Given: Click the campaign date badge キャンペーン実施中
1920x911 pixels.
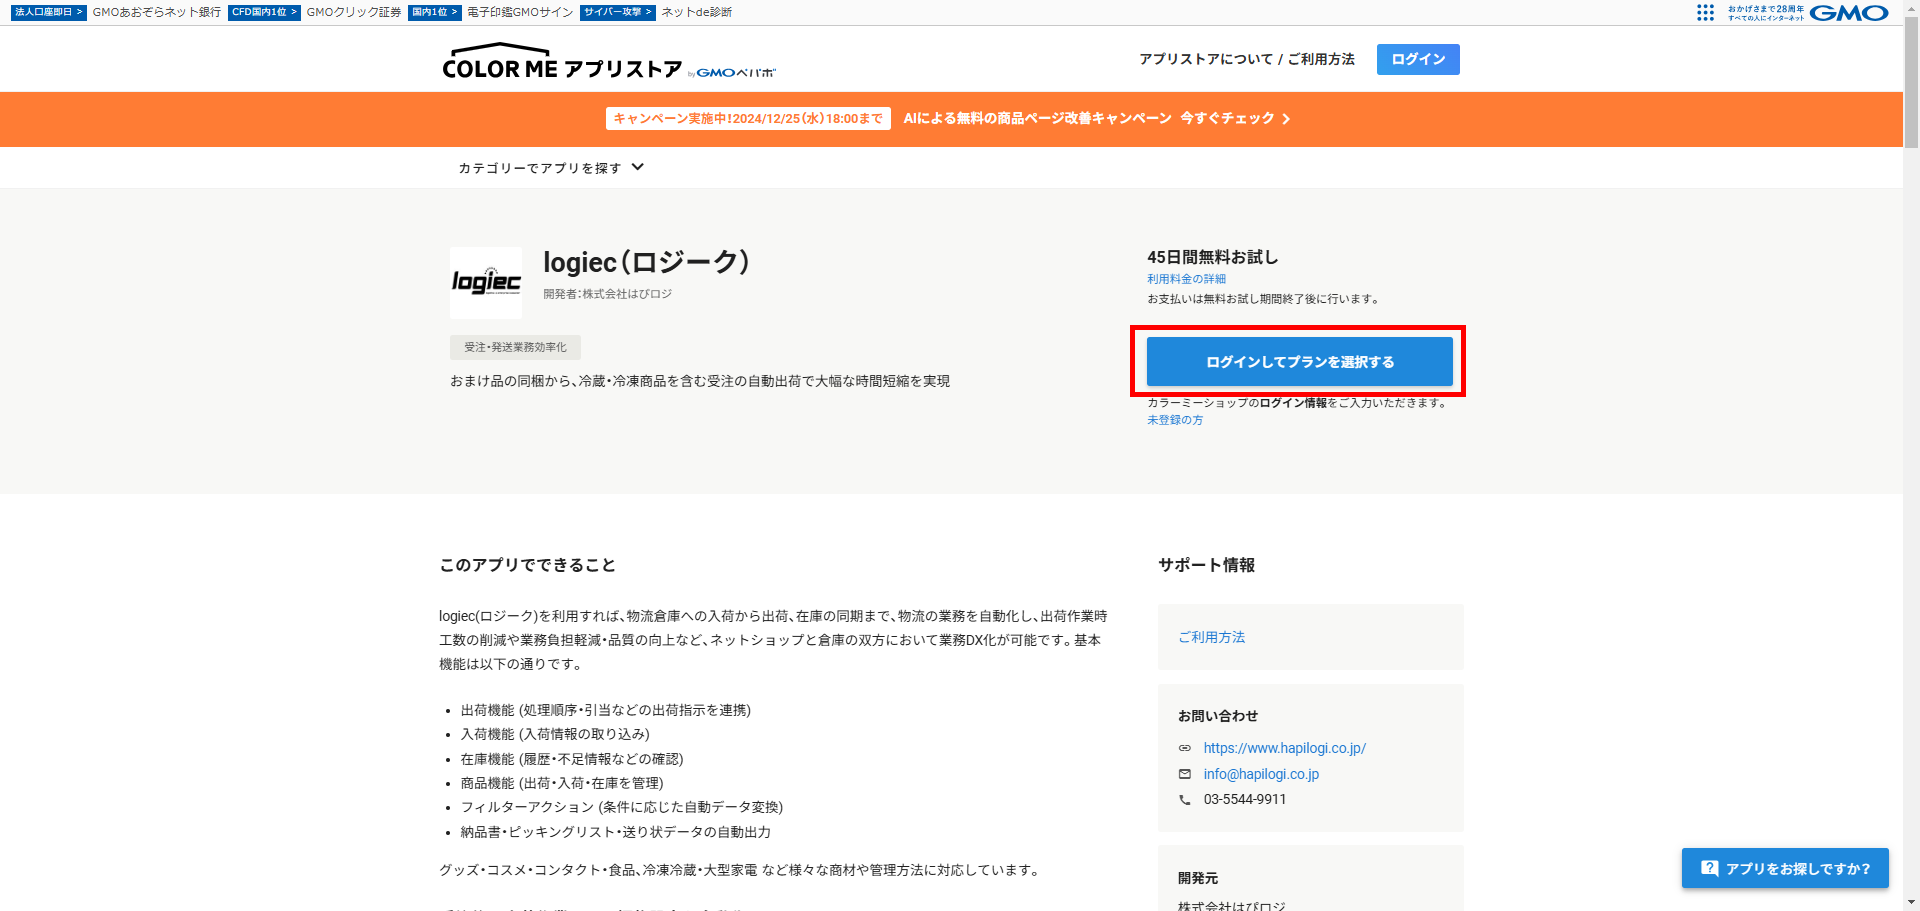Looking at the screenshot, I should click(x=748, y=118).
